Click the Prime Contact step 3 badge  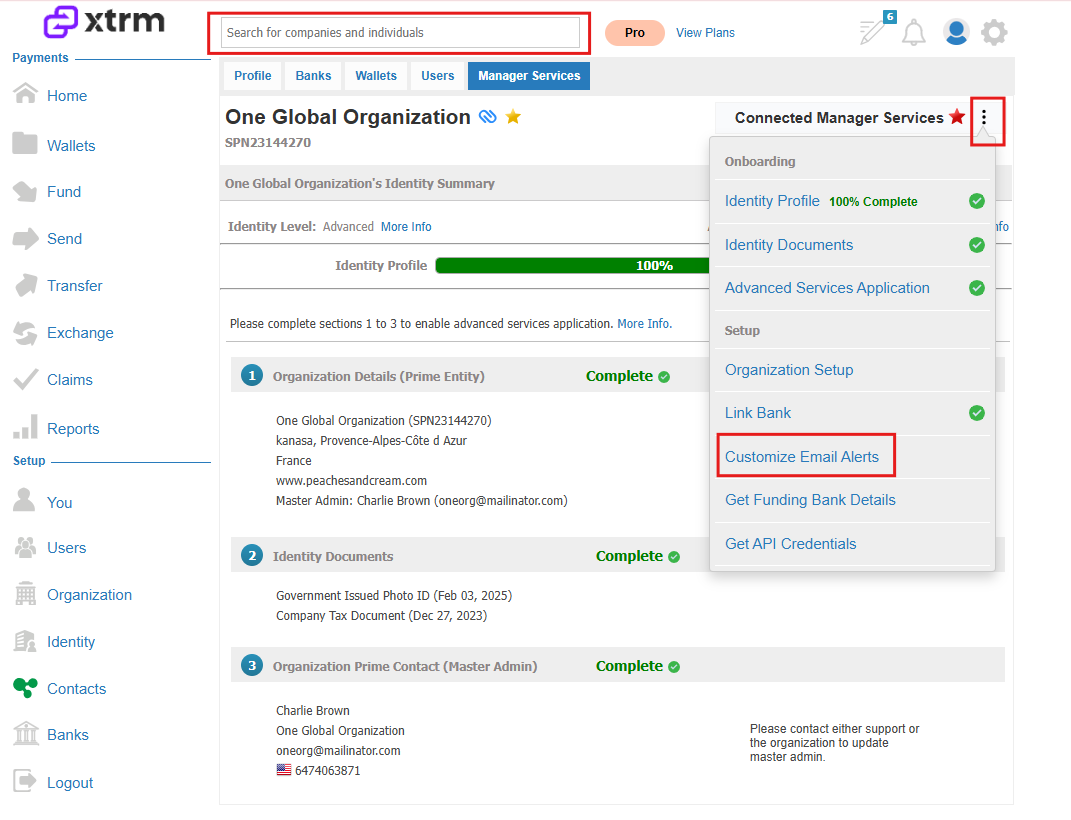(x=252, y=665)
